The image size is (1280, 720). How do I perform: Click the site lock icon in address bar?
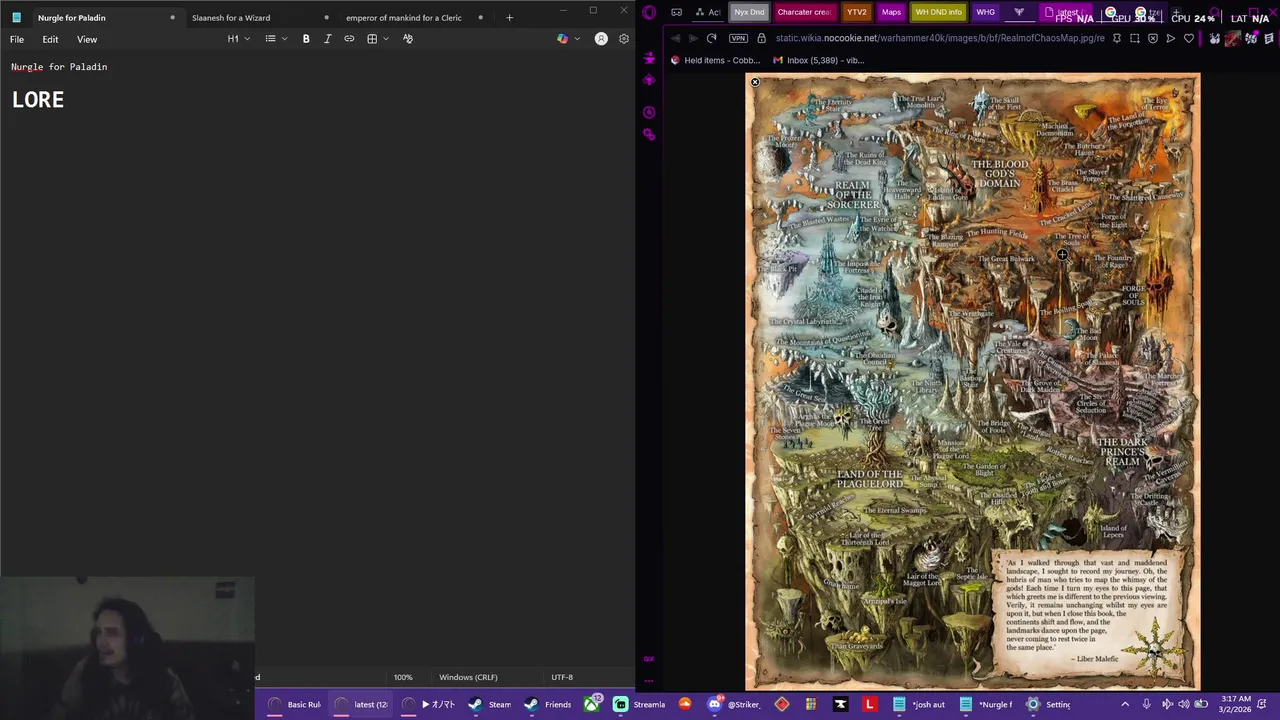point(761,38)
